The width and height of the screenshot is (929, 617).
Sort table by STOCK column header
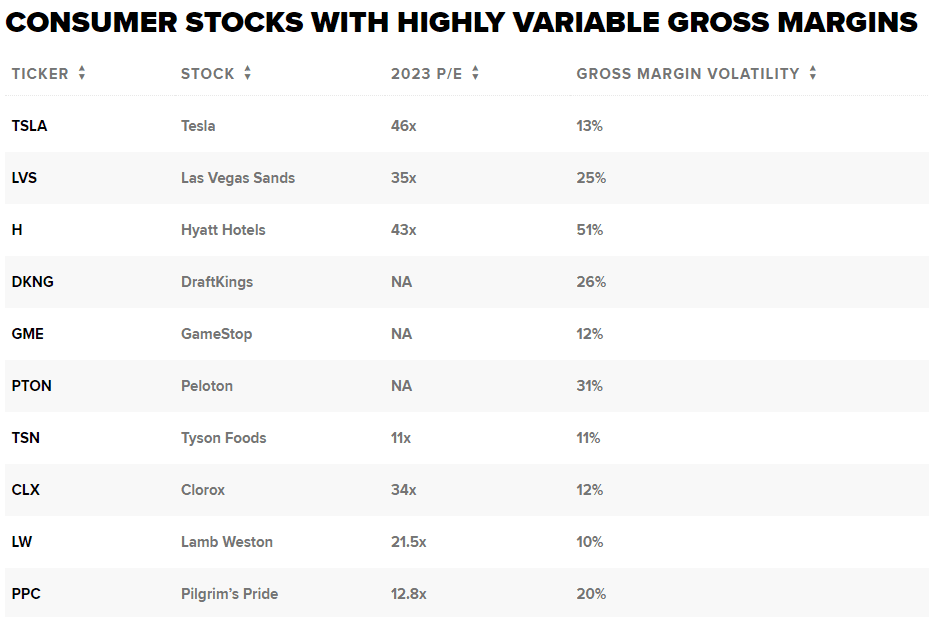[x=208, y=73]
